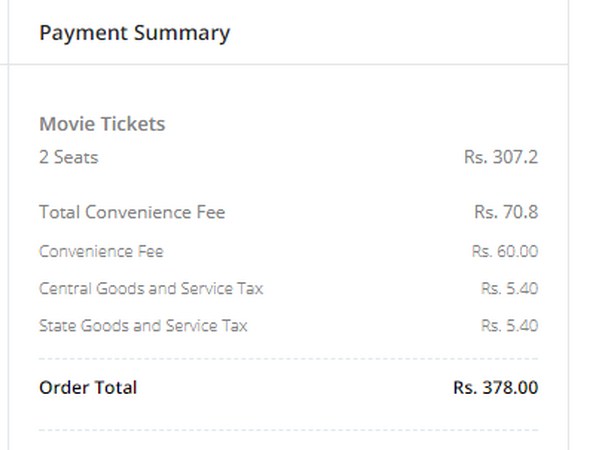Image resolution: width=600 pixels, height=450 pixels.
Task: Click the blank area right of Payment Summary heading
Action: 400,33
